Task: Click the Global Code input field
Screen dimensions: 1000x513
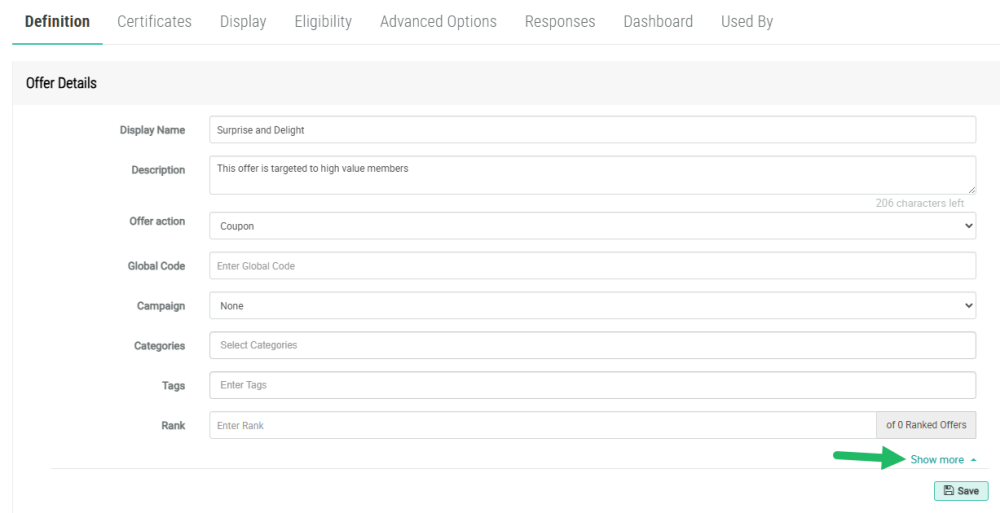Action: 592,266
